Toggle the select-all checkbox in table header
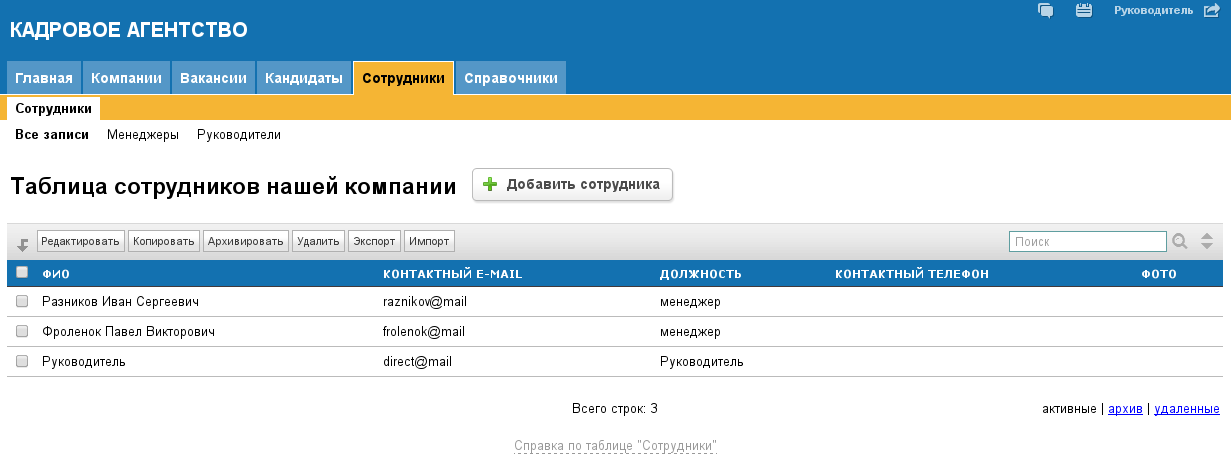 point(22,272)
